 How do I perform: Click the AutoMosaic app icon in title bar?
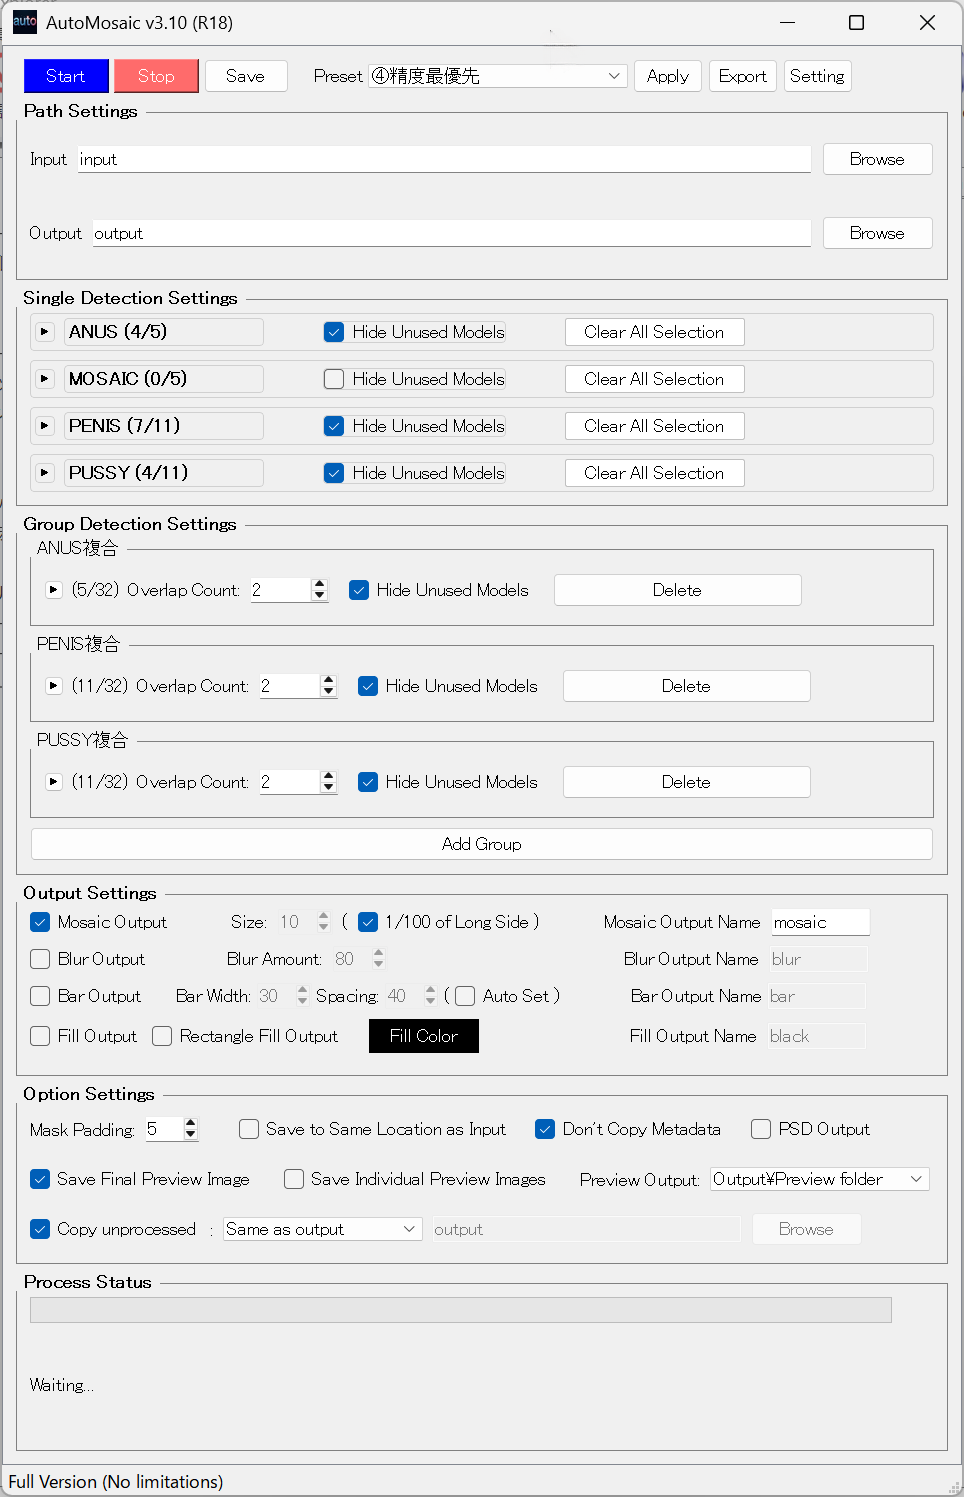24,22
